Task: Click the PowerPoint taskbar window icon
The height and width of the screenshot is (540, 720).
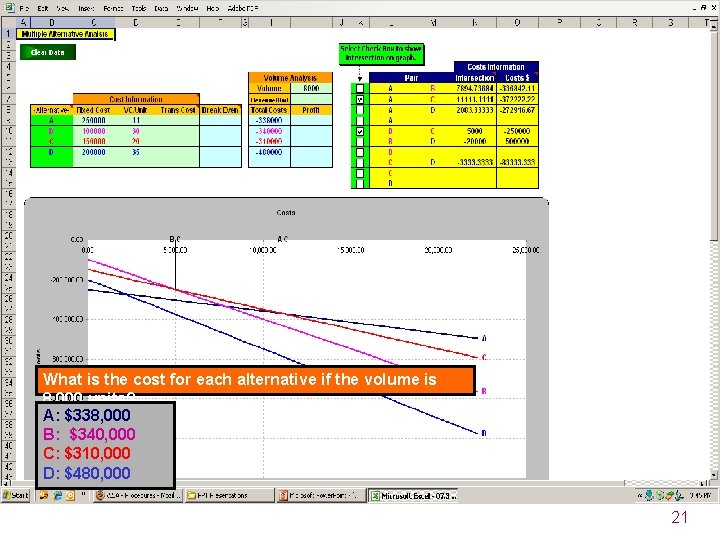Action: tap(283, 495)
